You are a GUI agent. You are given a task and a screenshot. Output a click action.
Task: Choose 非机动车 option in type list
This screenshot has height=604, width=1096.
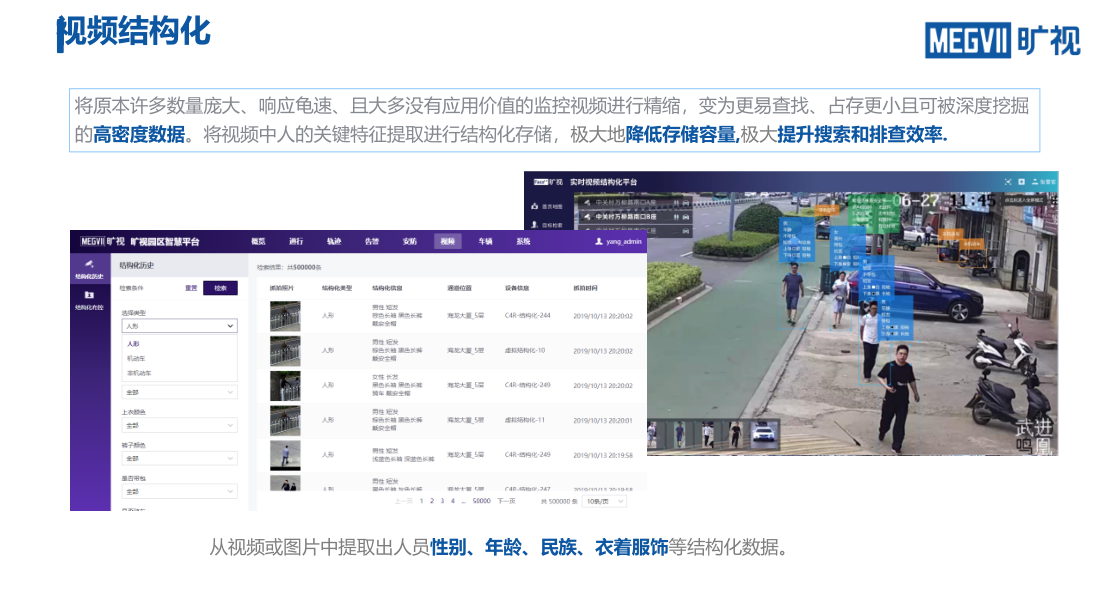pyautogui.click(x=139, y=373)
